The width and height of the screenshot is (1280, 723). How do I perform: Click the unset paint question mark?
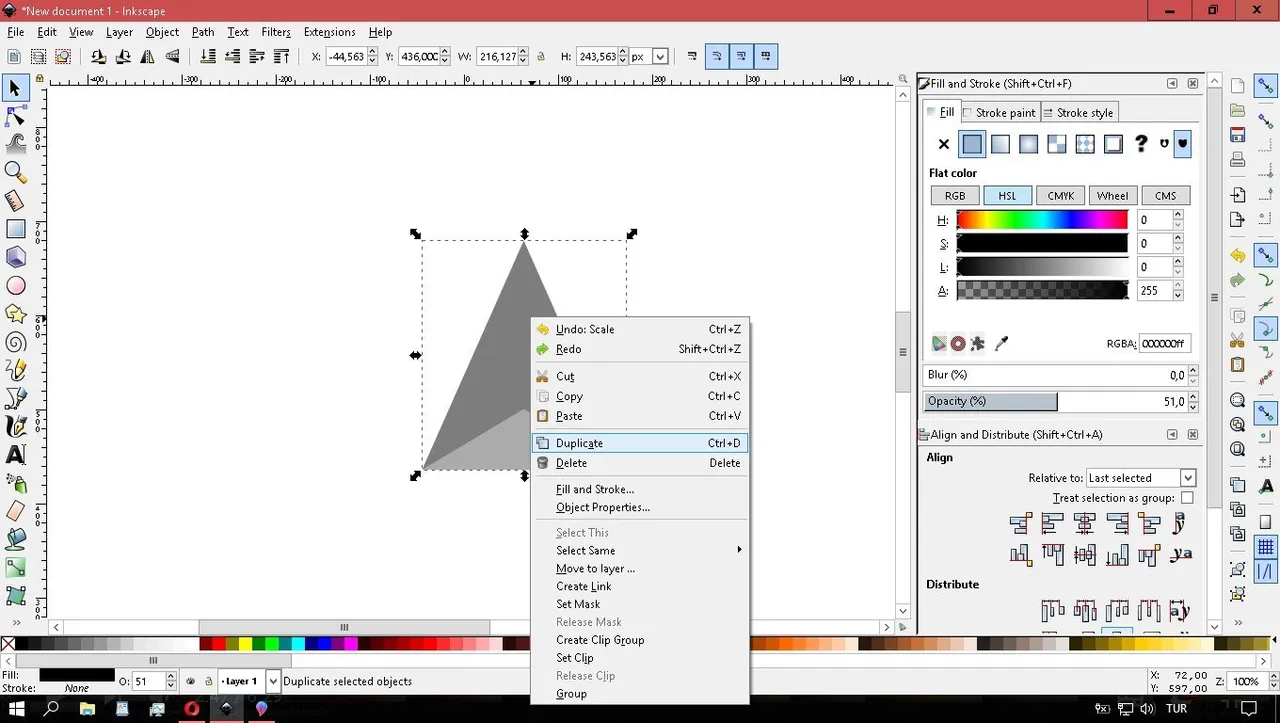point(1141,145)
